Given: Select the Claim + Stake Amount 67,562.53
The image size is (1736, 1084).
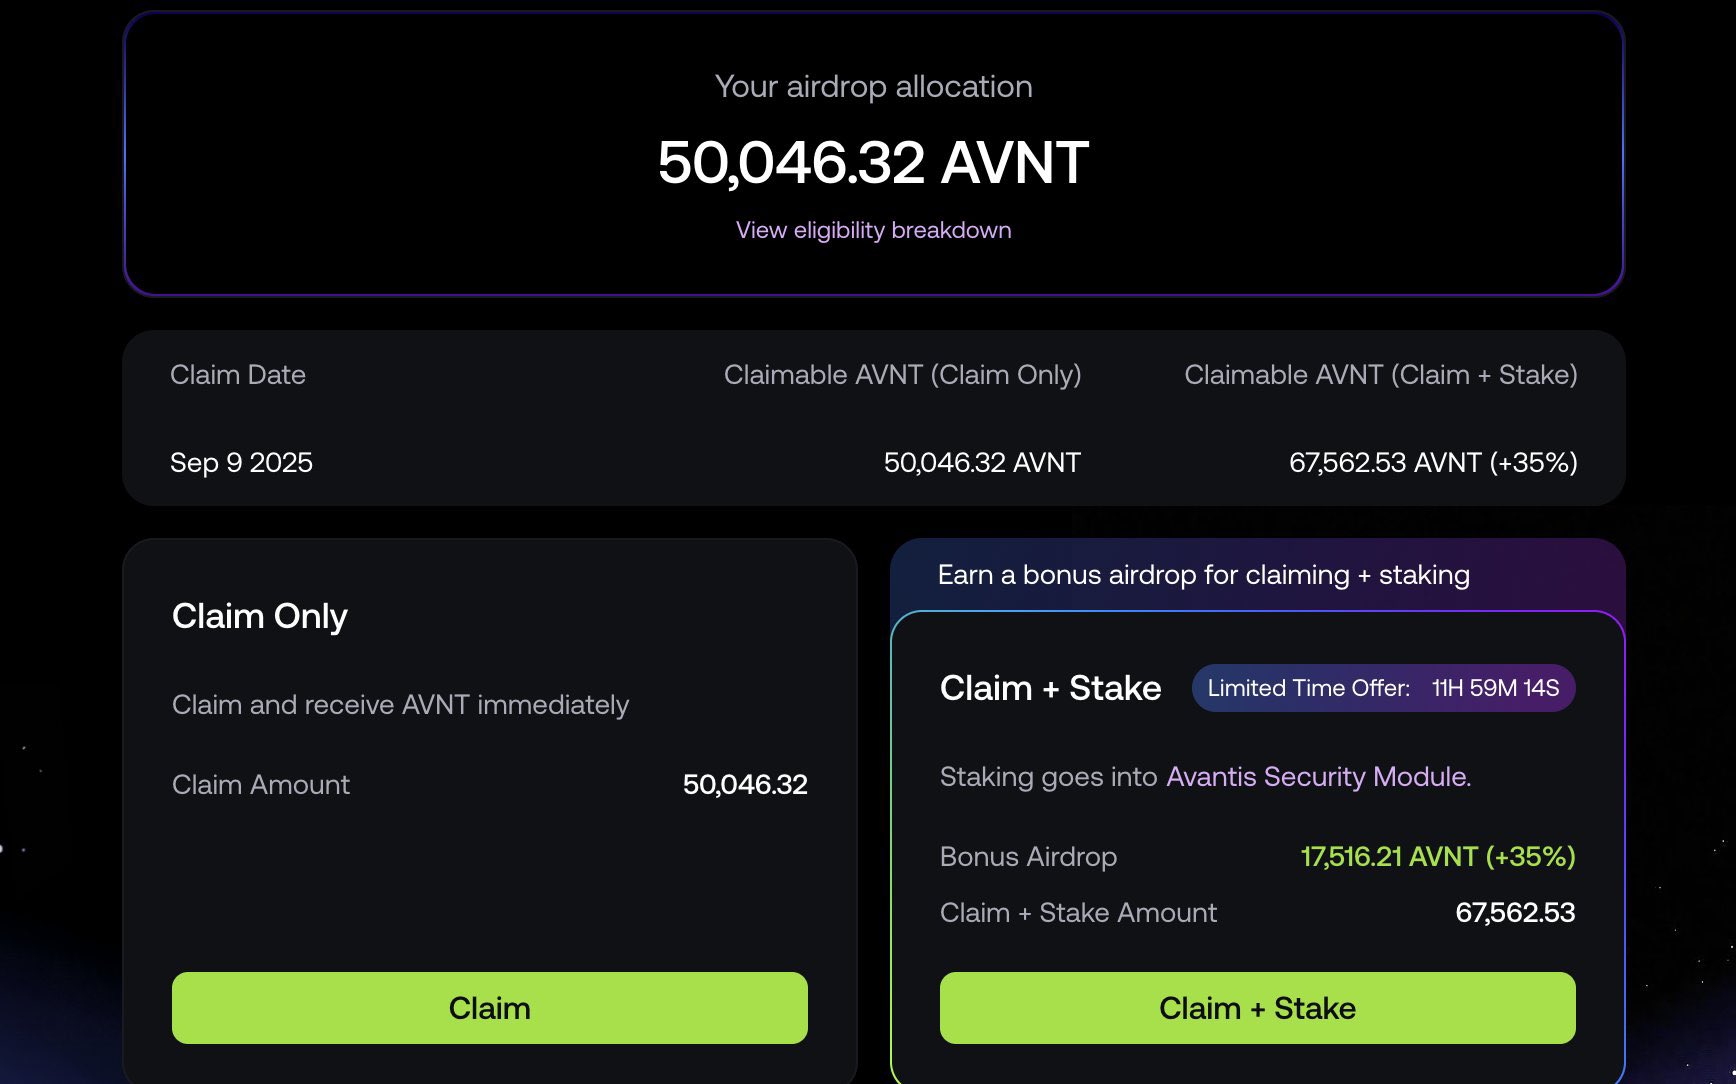Looking at the screenshot, I should (x=1515, y=912).
